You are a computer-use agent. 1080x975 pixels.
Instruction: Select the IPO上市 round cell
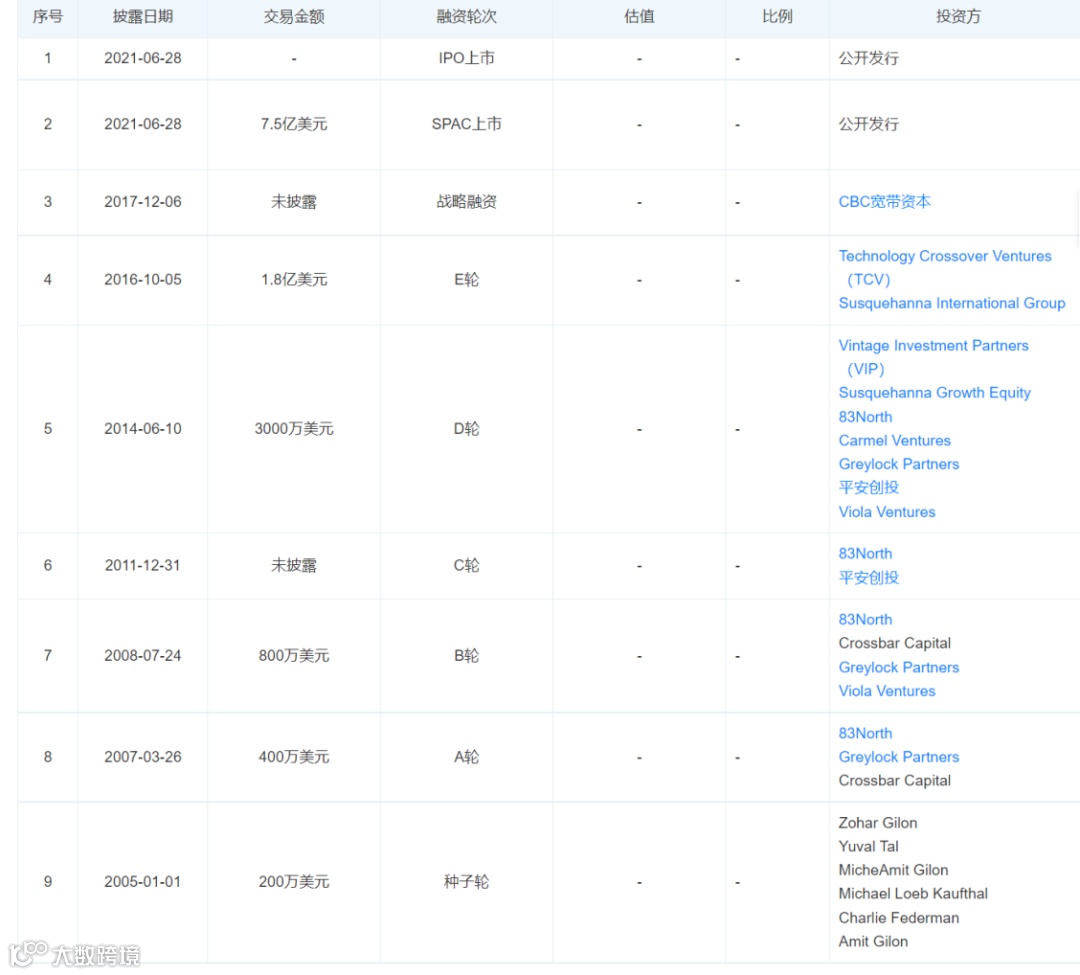coord(466,59)
